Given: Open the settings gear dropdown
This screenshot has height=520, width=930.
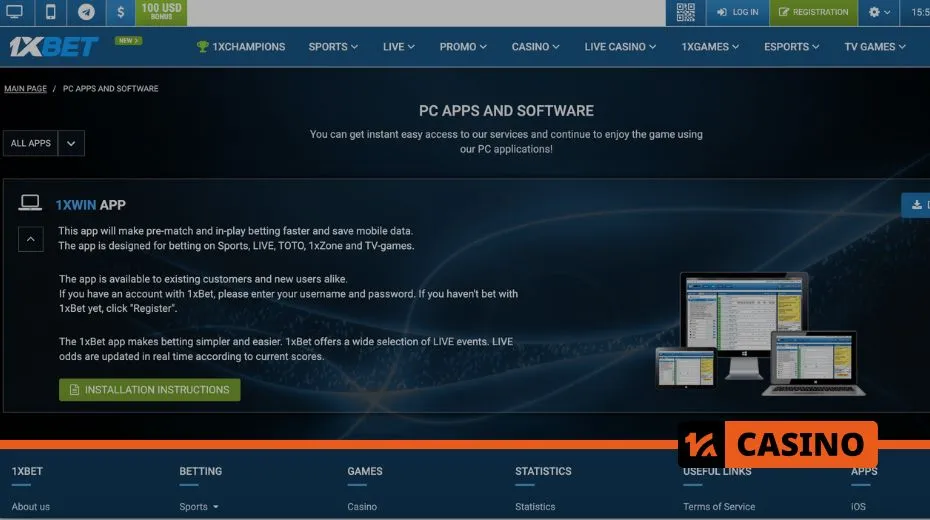Looking at the screenshot, I should 879,12.
